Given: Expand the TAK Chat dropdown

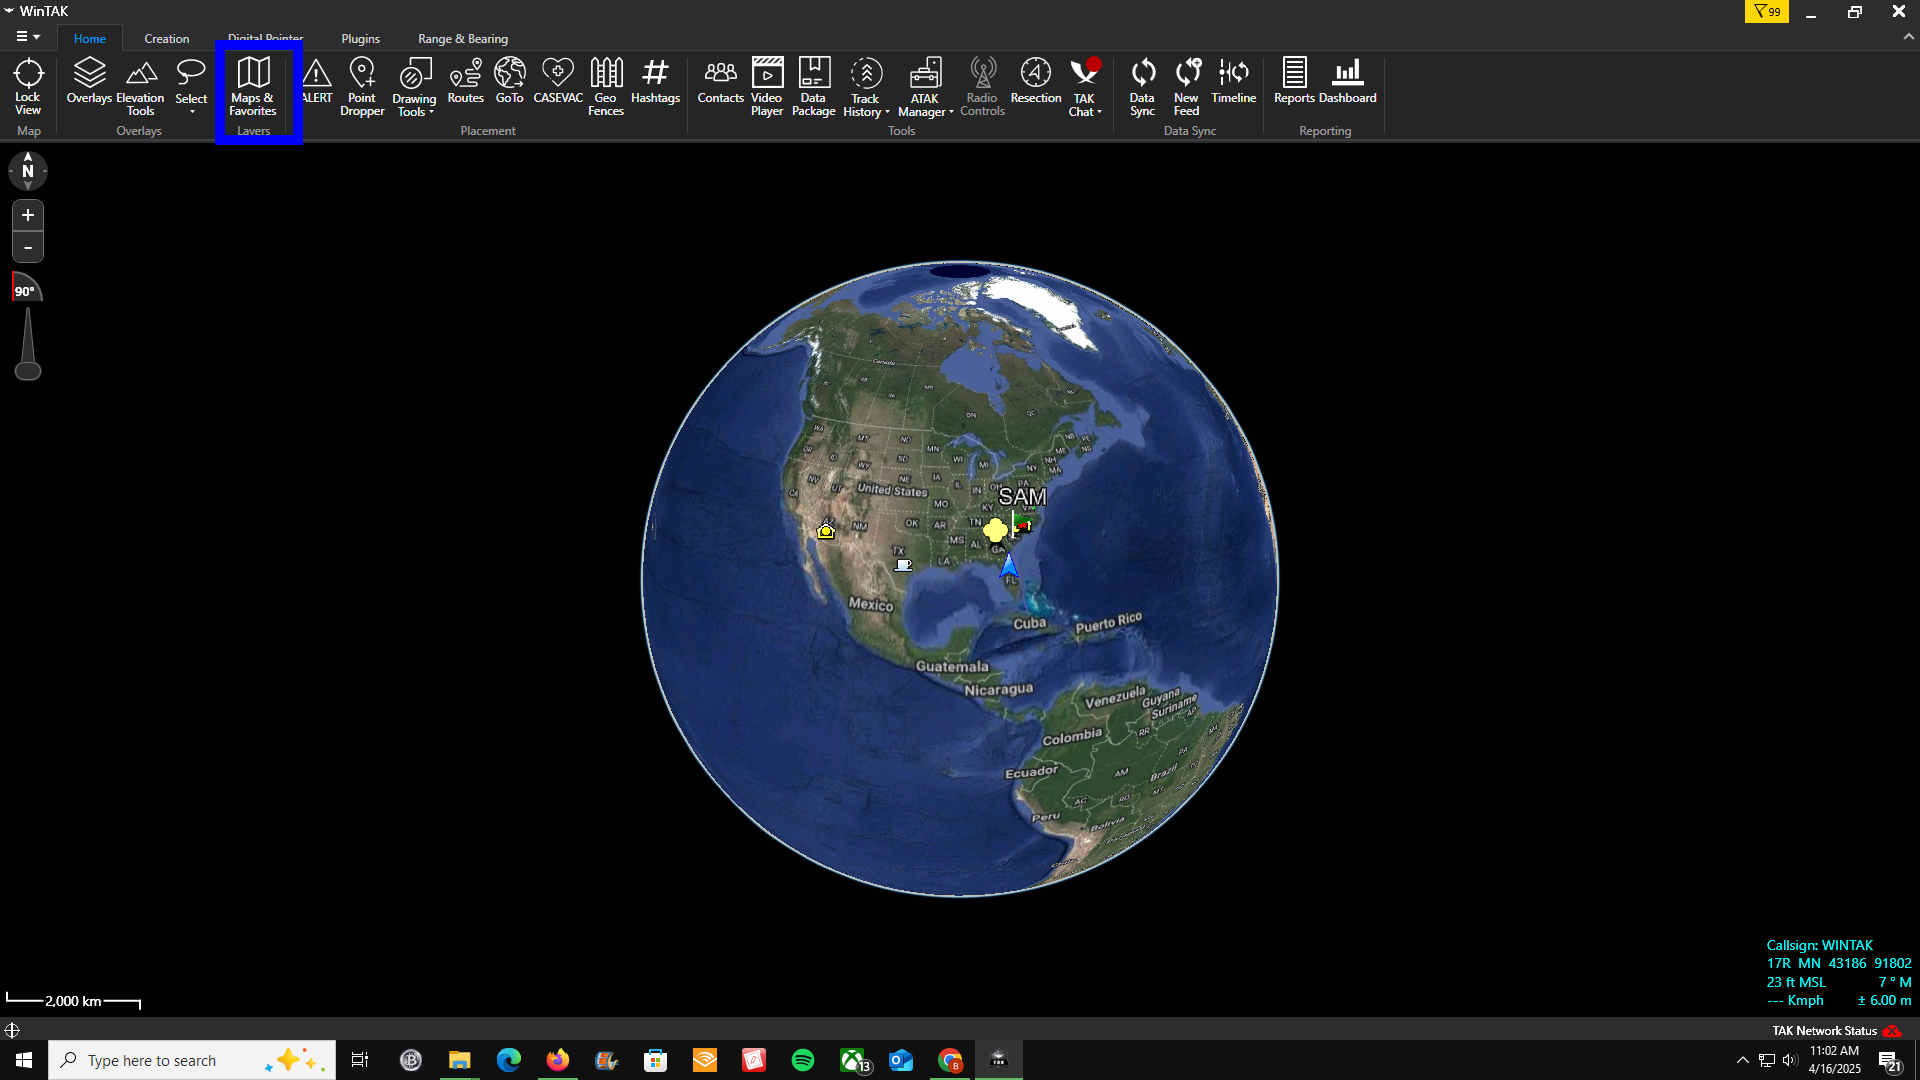Looking at the screenshot, I should 1085,86.
